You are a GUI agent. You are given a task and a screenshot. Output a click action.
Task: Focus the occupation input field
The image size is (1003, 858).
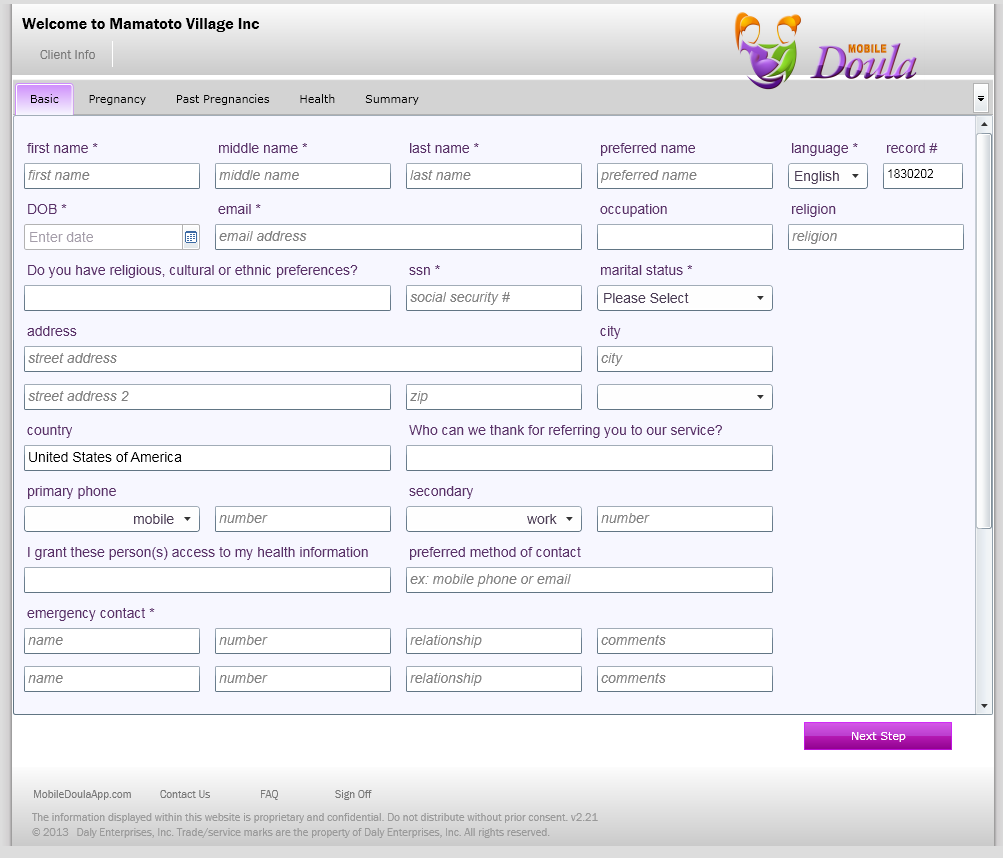tap(684, 237)
